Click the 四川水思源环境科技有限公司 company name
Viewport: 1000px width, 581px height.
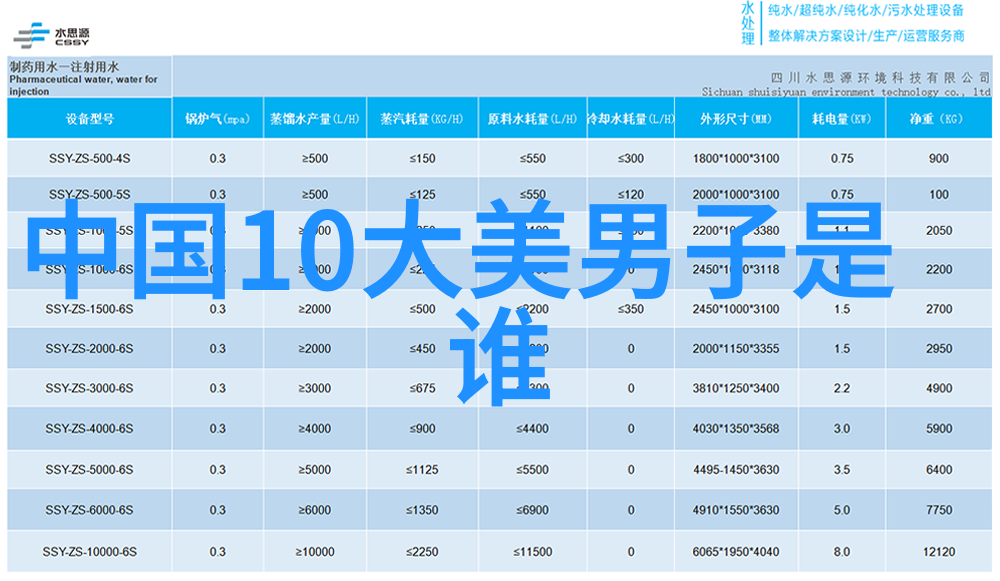(x=879, y=78)
